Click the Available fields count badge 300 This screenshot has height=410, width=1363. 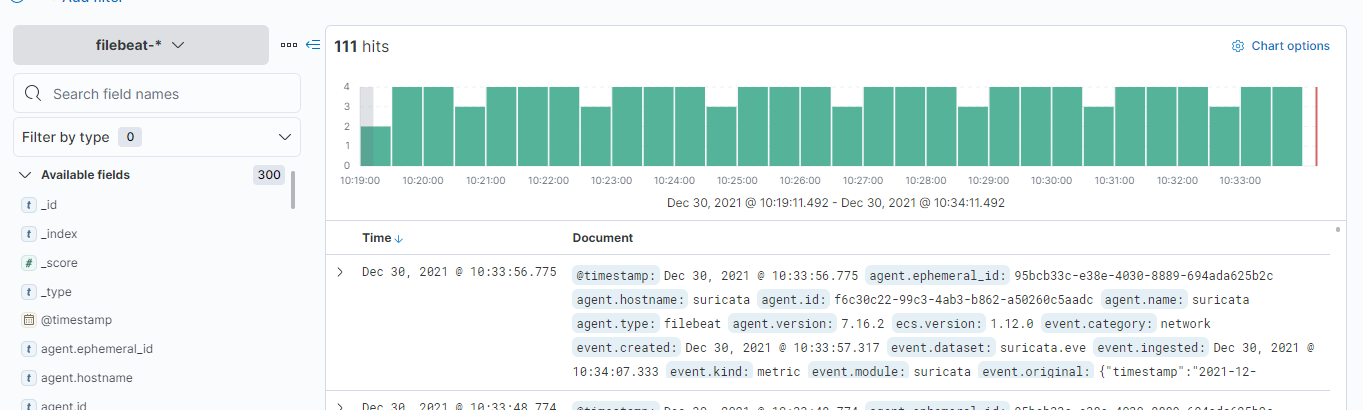pos(269,175)
